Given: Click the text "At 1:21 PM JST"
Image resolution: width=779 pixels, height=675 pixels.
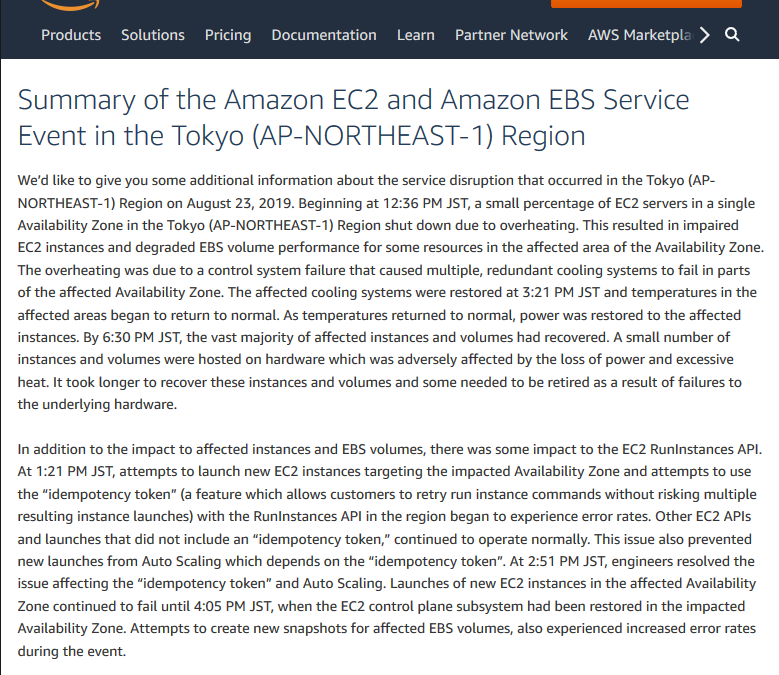Looking at the screenshot, I should (66, 471).
